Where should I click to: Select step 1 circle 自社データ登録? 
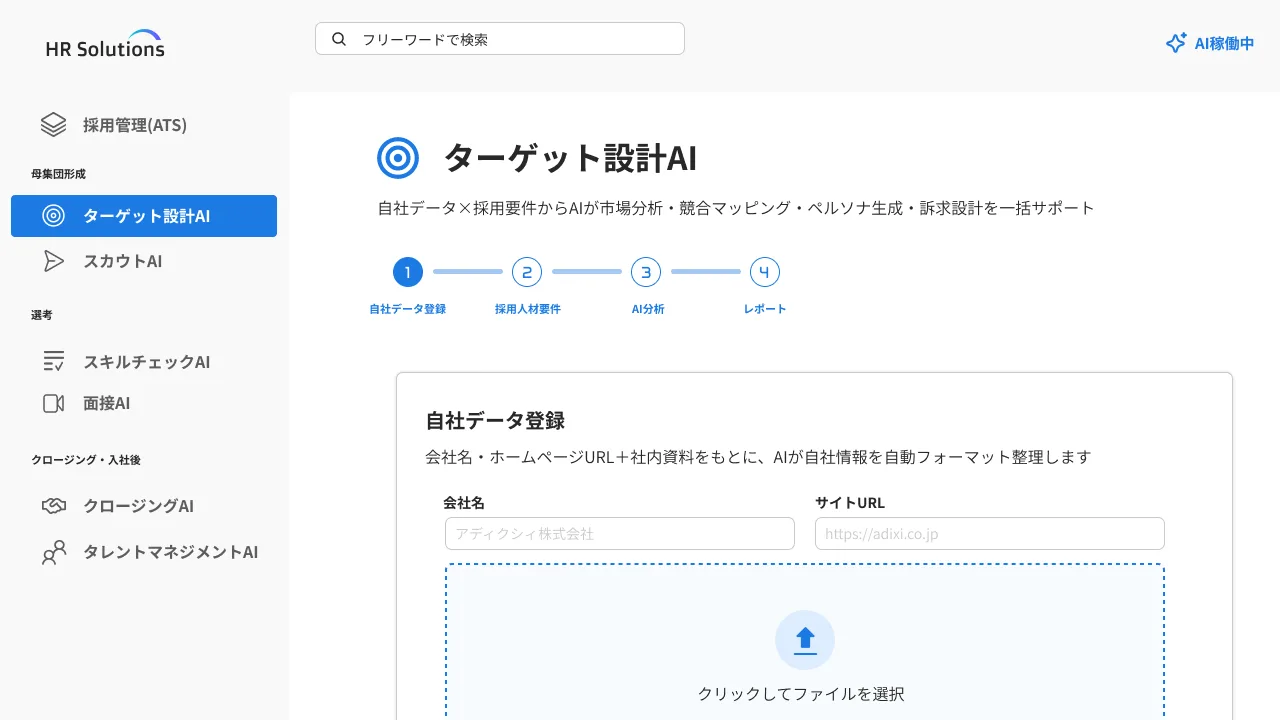click(408, 272)
